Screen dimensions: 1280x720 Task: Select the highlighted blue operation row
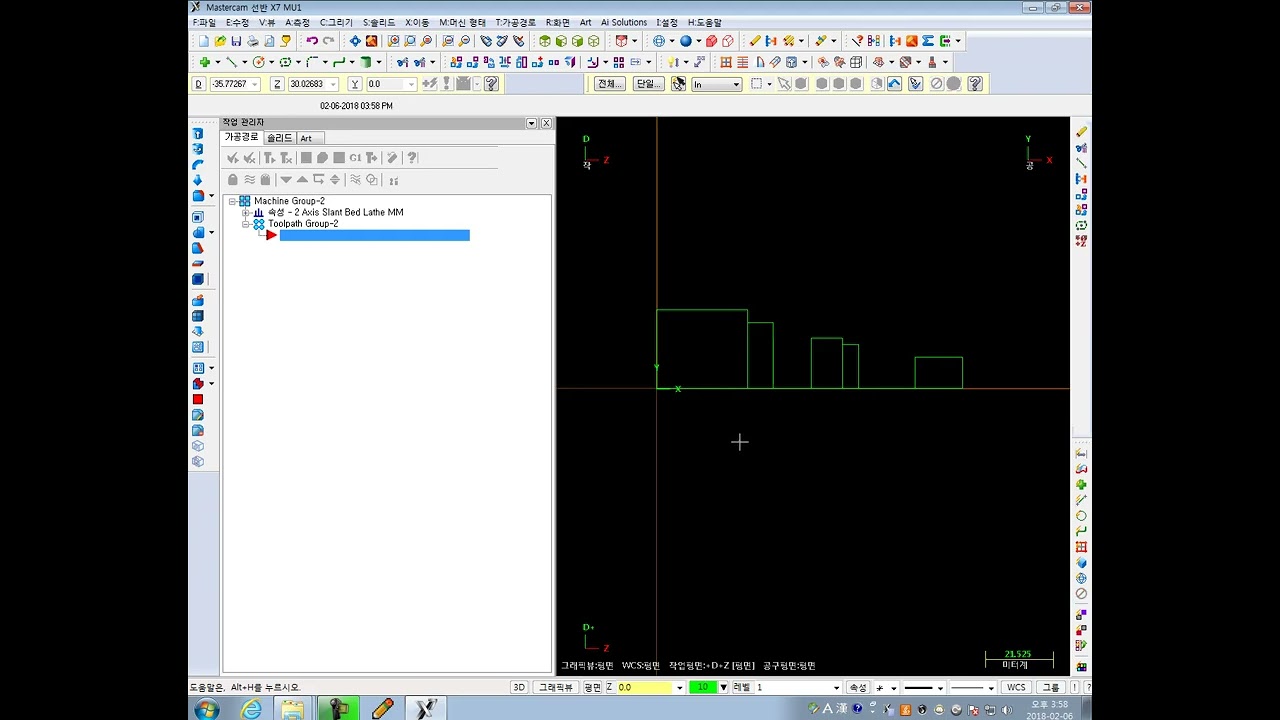[x=374, y=235]
